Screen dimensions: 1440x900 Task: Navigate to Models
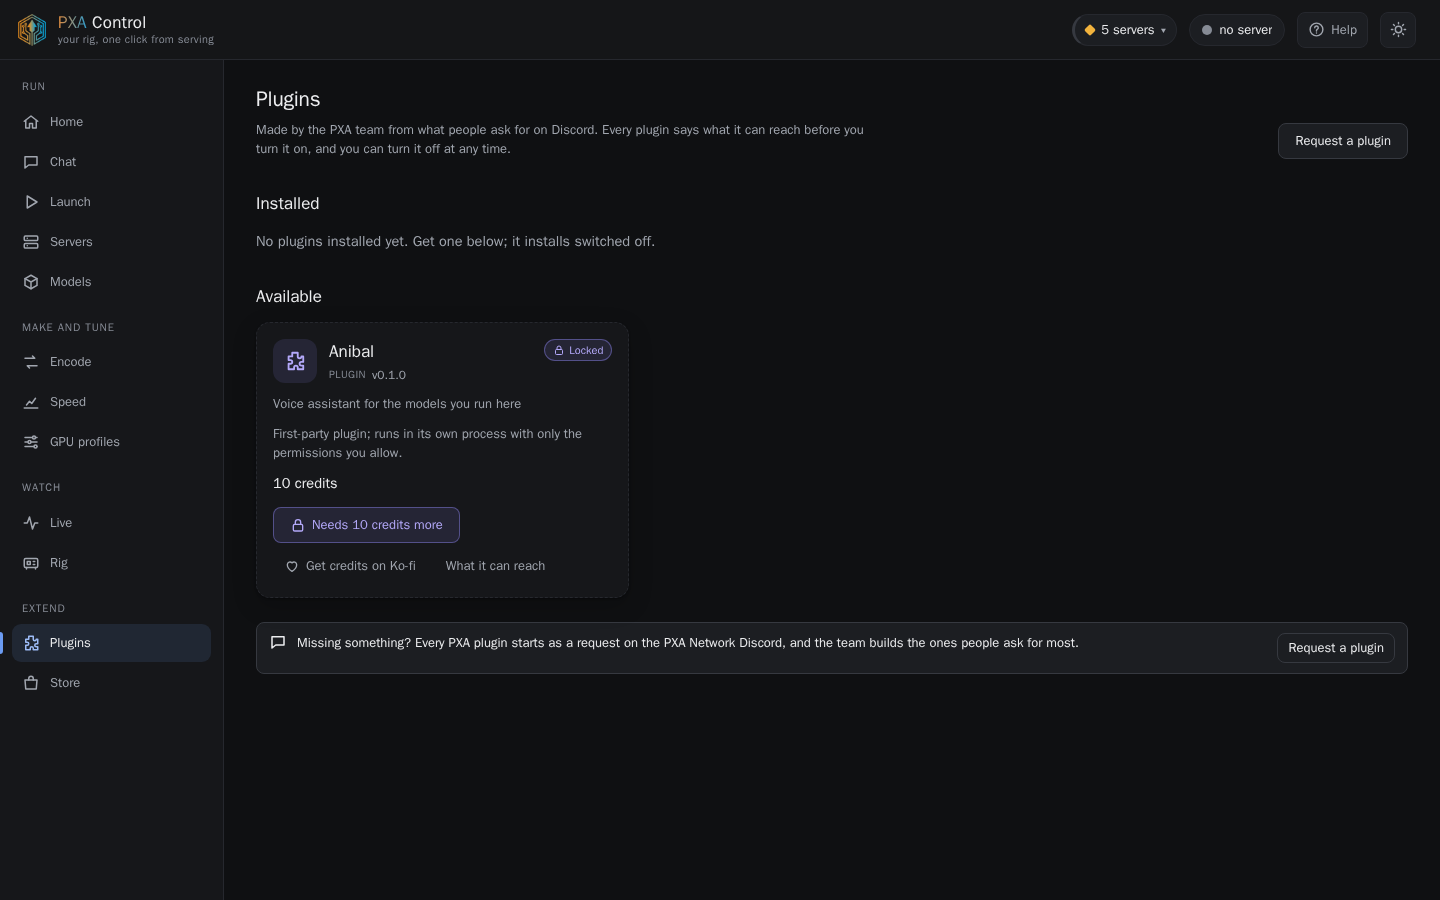click(111, 282)
